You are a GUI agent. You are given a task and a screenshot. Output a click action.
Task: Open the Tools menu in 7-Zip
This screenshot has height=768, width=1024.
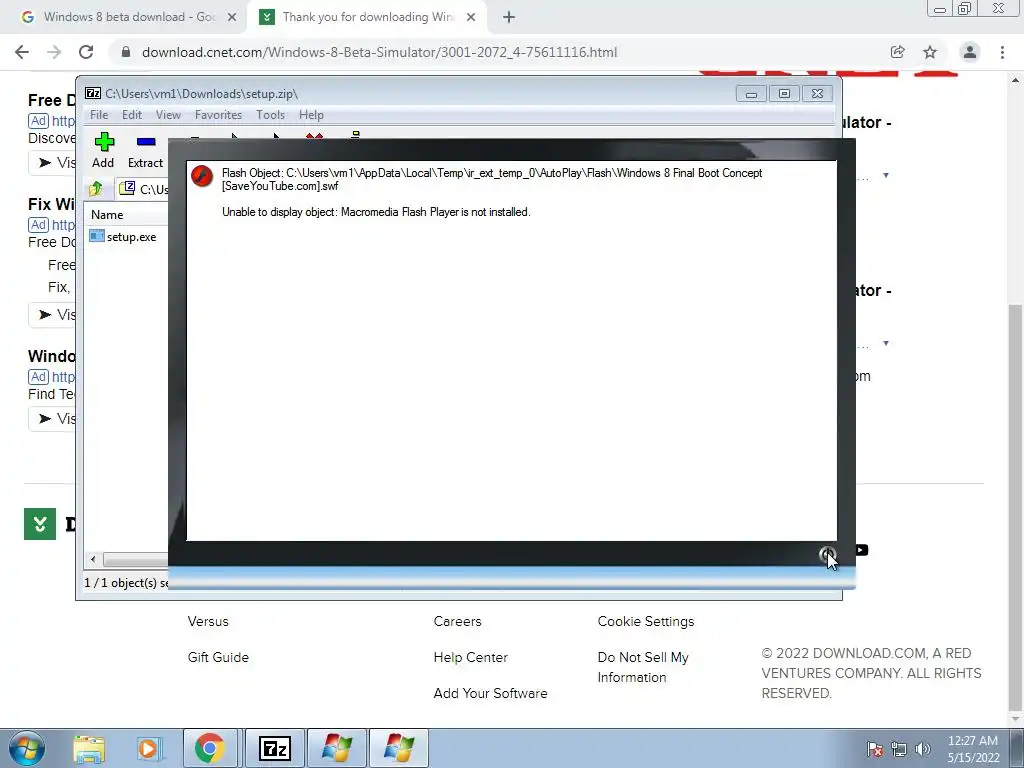click(x=270, y=115)
